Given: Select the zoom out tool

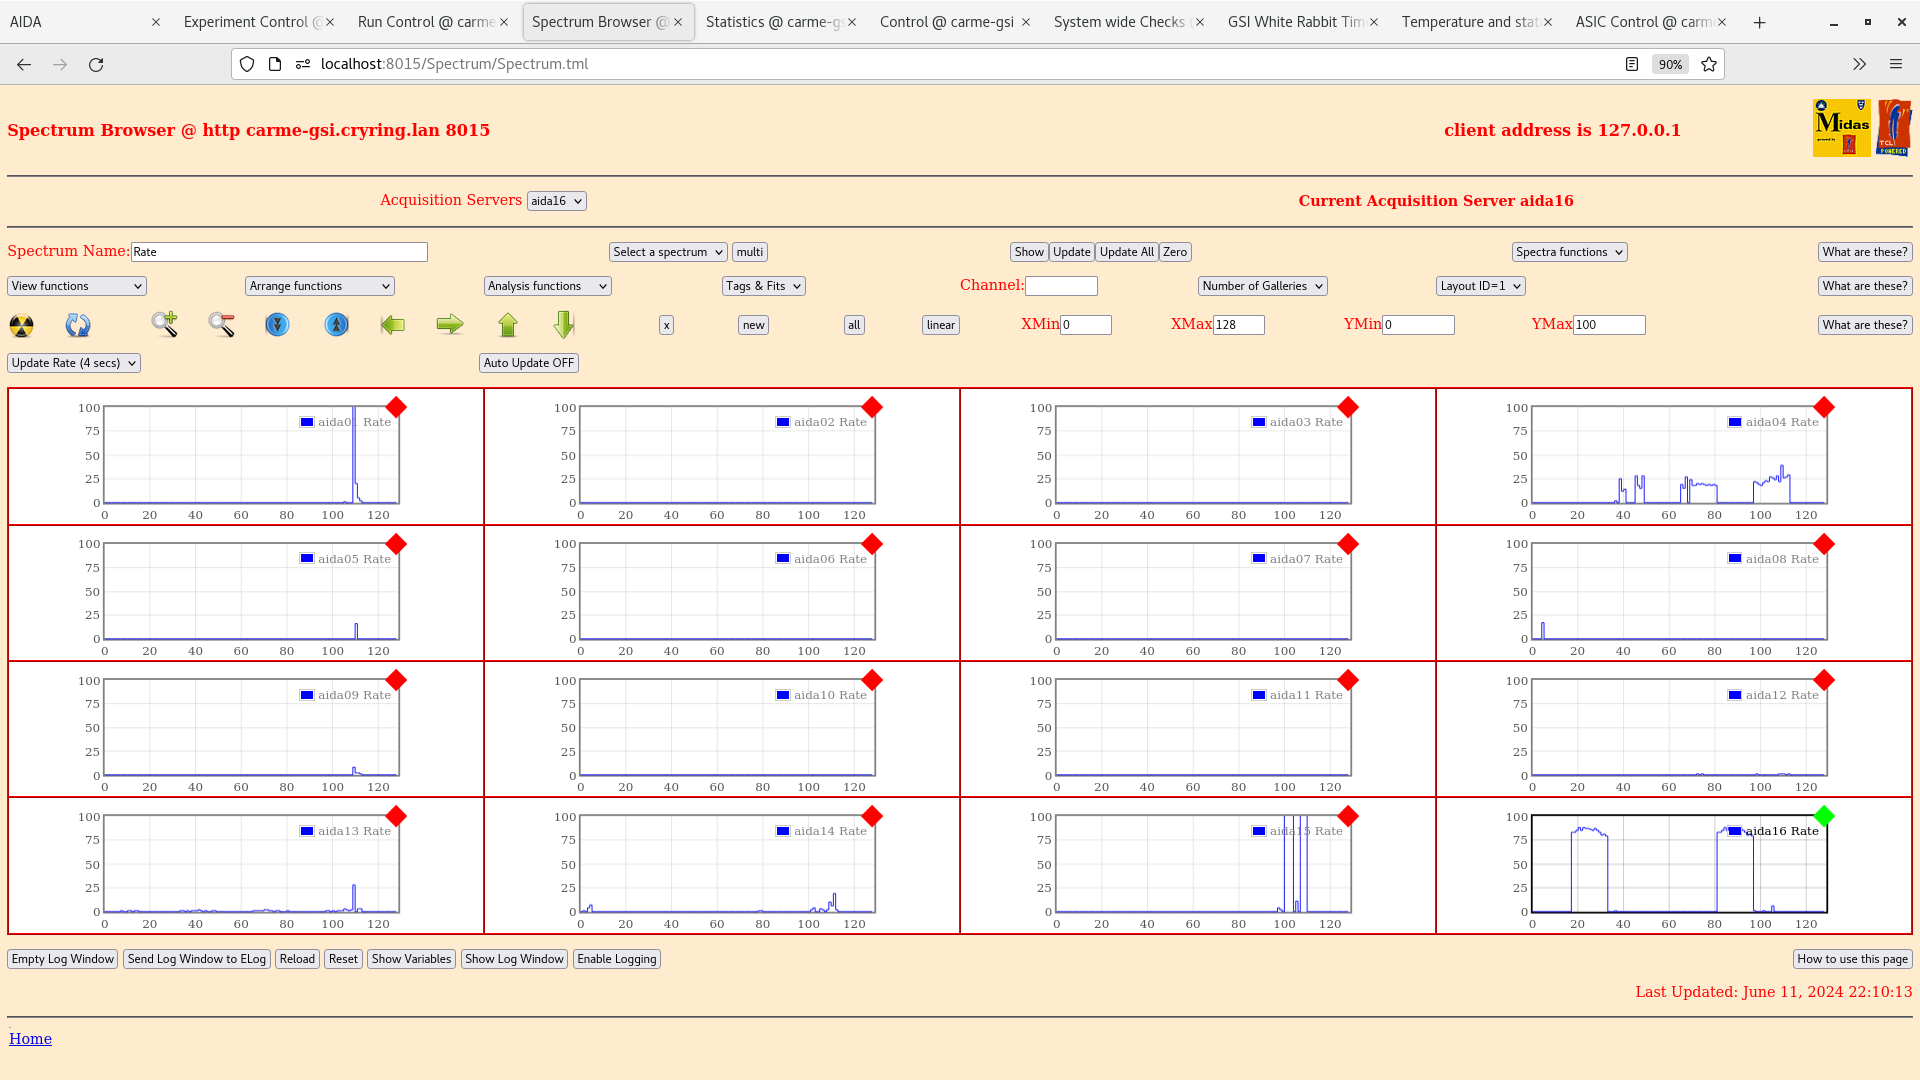Looking at the screenshot, I should tap(222, 324).
